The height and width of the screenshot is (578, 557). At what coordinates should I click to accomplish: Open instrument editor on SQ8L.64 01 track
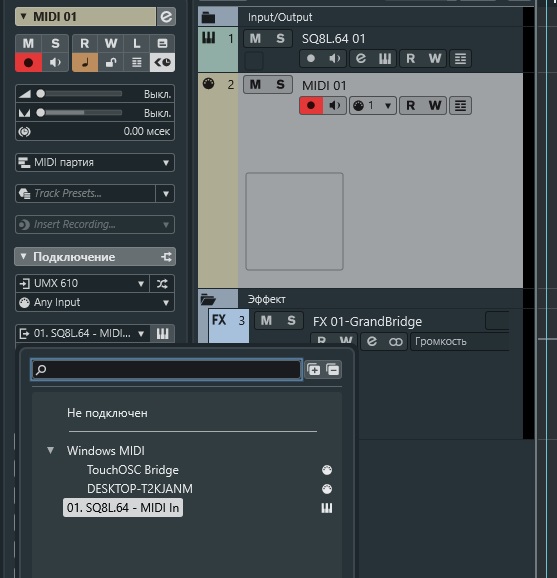pos(384,59)
